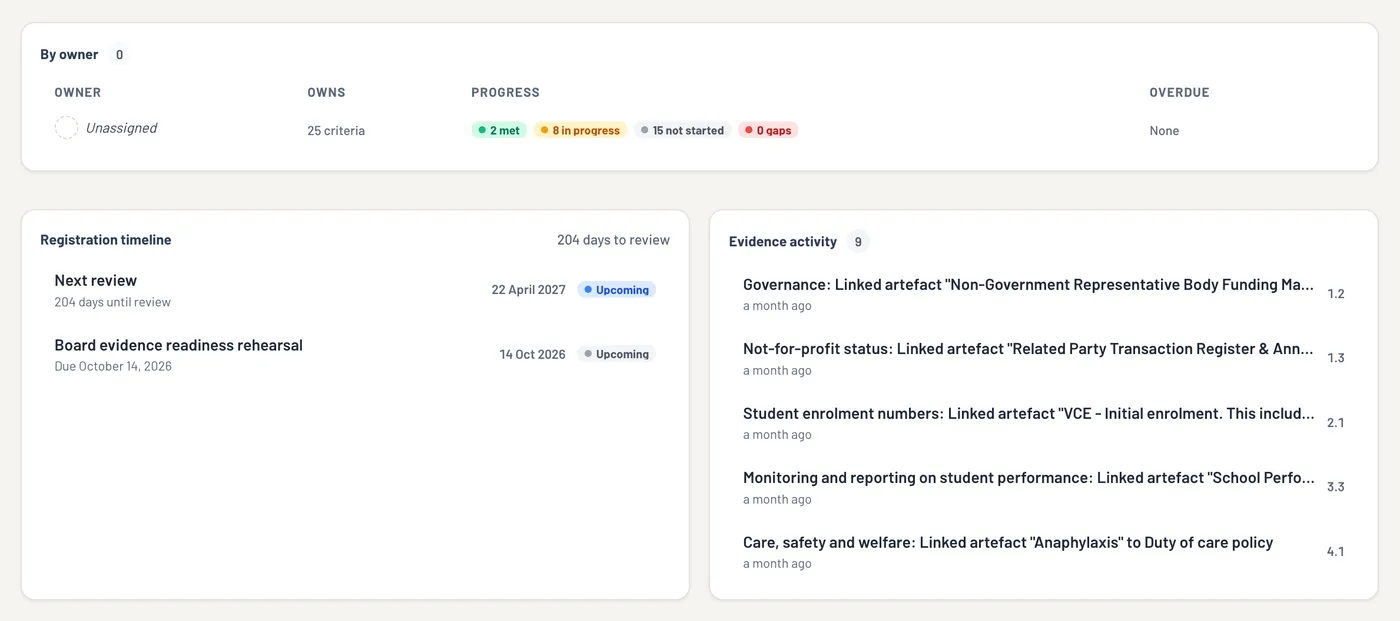This screenshot has width=1400, height=621.
Task: Open "Board evidence readiness rehearsal" entry
Action: click(x=355, y=354)
